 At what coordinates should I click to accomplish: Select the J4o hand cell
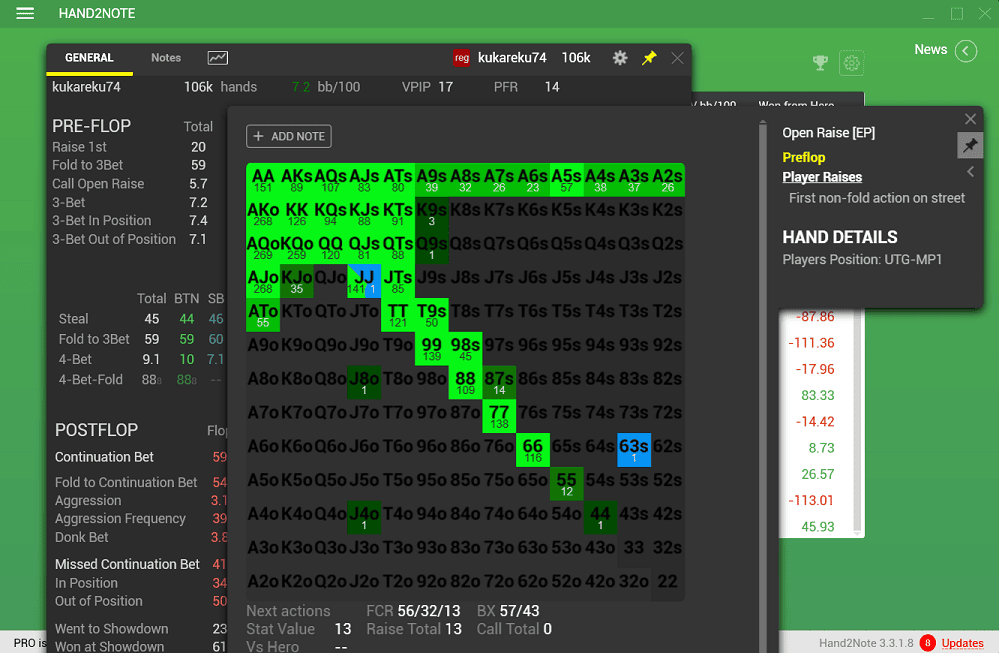click(x=364, y=517)
